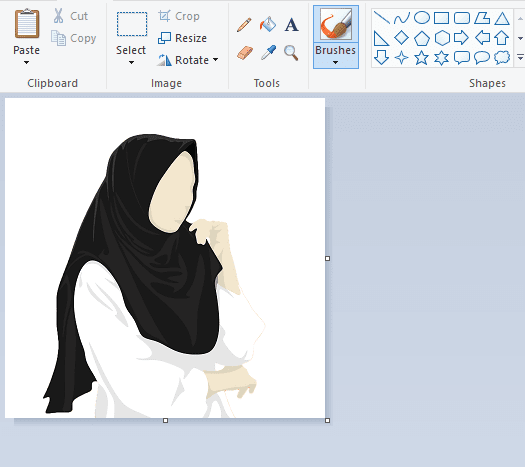Activate the Text tool
Screen dimensions: 527x467
click(x=291, y=25)
